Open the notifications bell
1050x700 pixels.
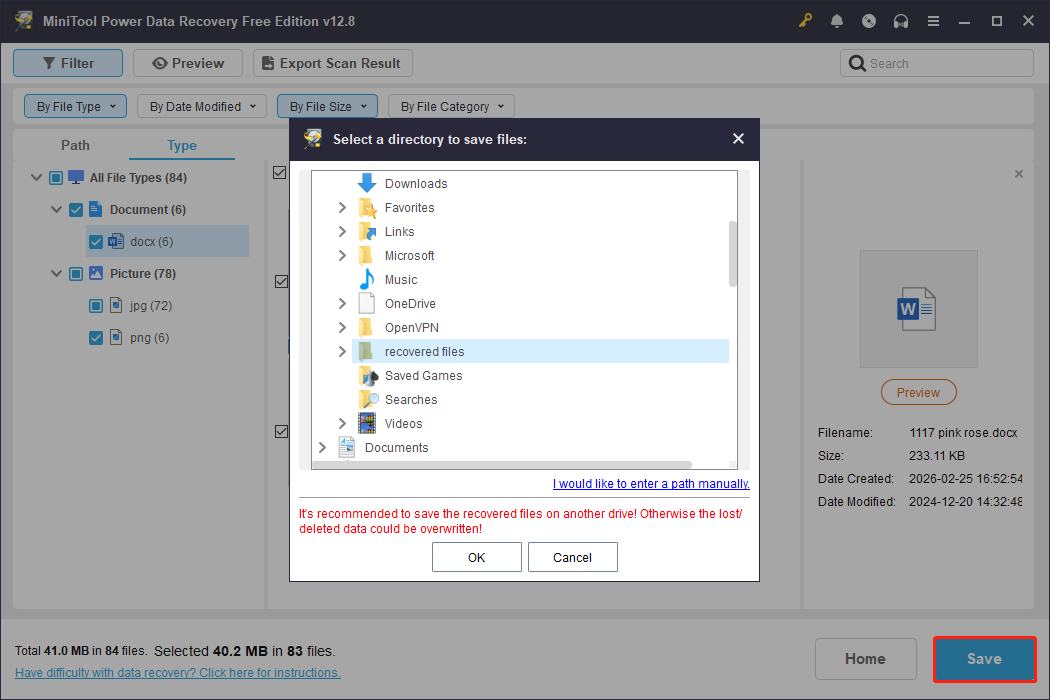tap(837, 20)
